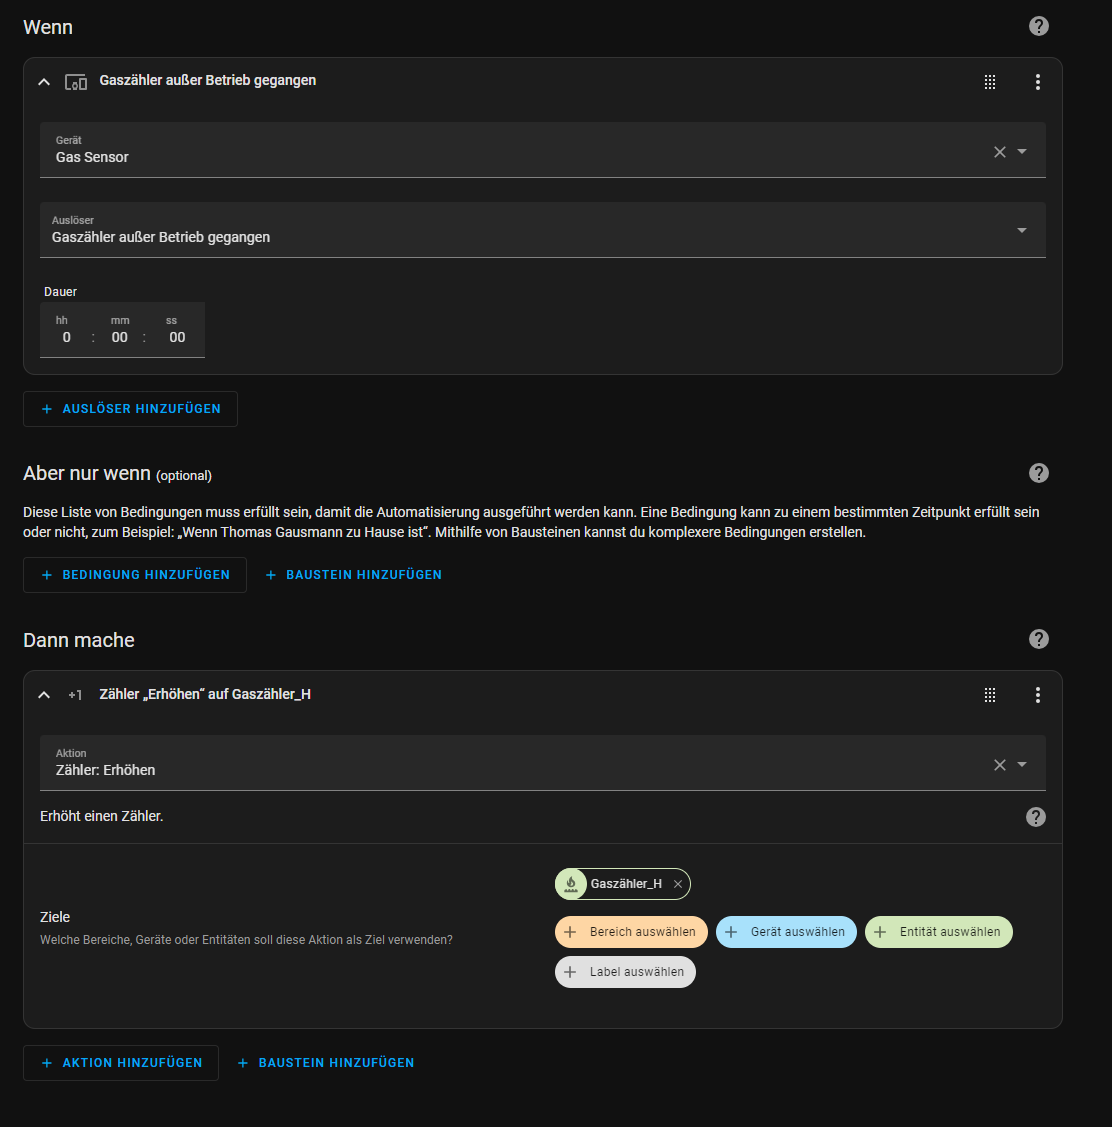Click help icon beside Erhöht einen Zähler
1112x1127 pixels.
pos(1036,817)
